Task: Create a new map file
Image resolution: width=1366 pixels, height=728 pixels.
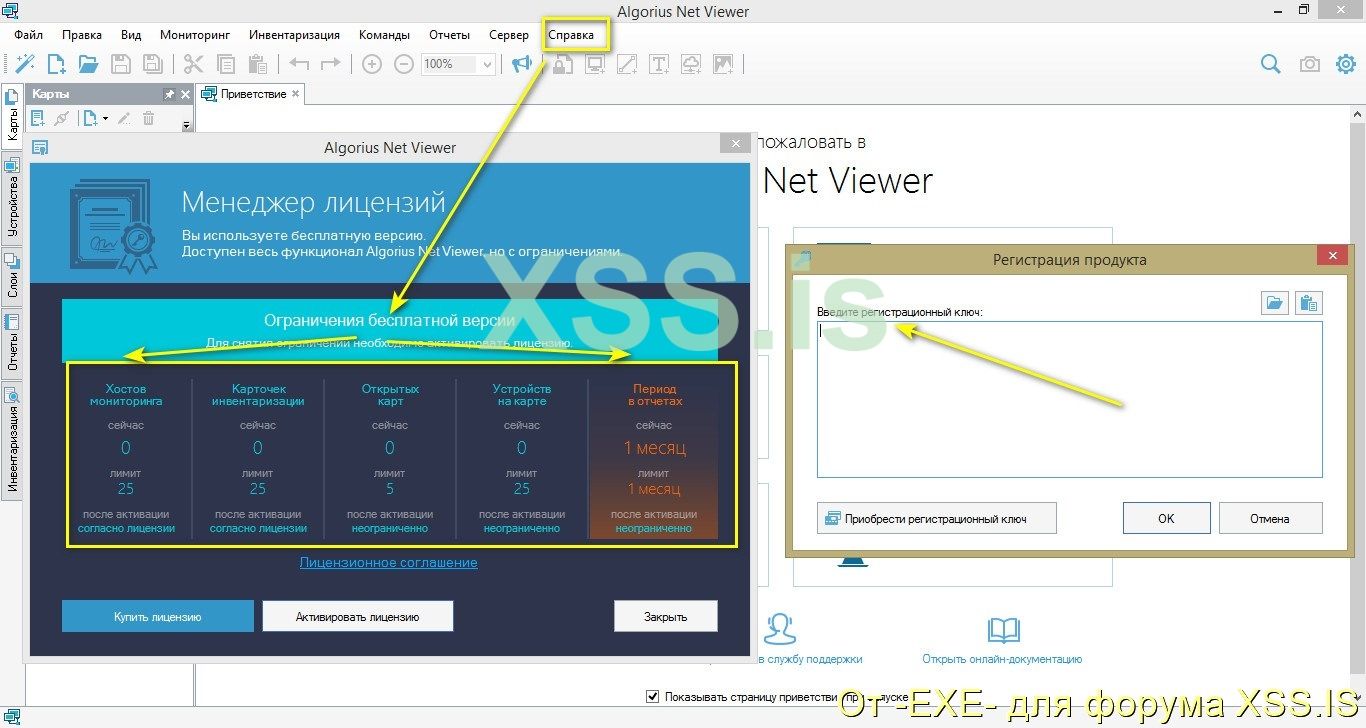Action: (57, 64)
